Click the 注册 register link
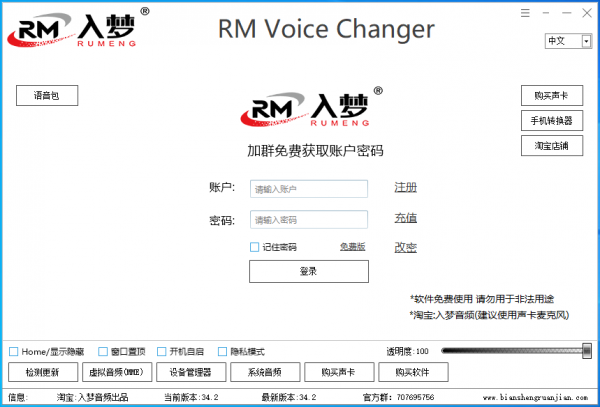Screen dimensions: 600x407 pyautogui.click(x=406, y=187)
